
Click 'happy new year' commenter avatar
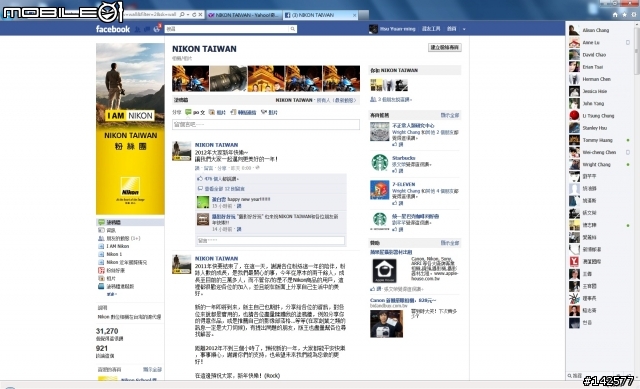[x=203, y=202]
